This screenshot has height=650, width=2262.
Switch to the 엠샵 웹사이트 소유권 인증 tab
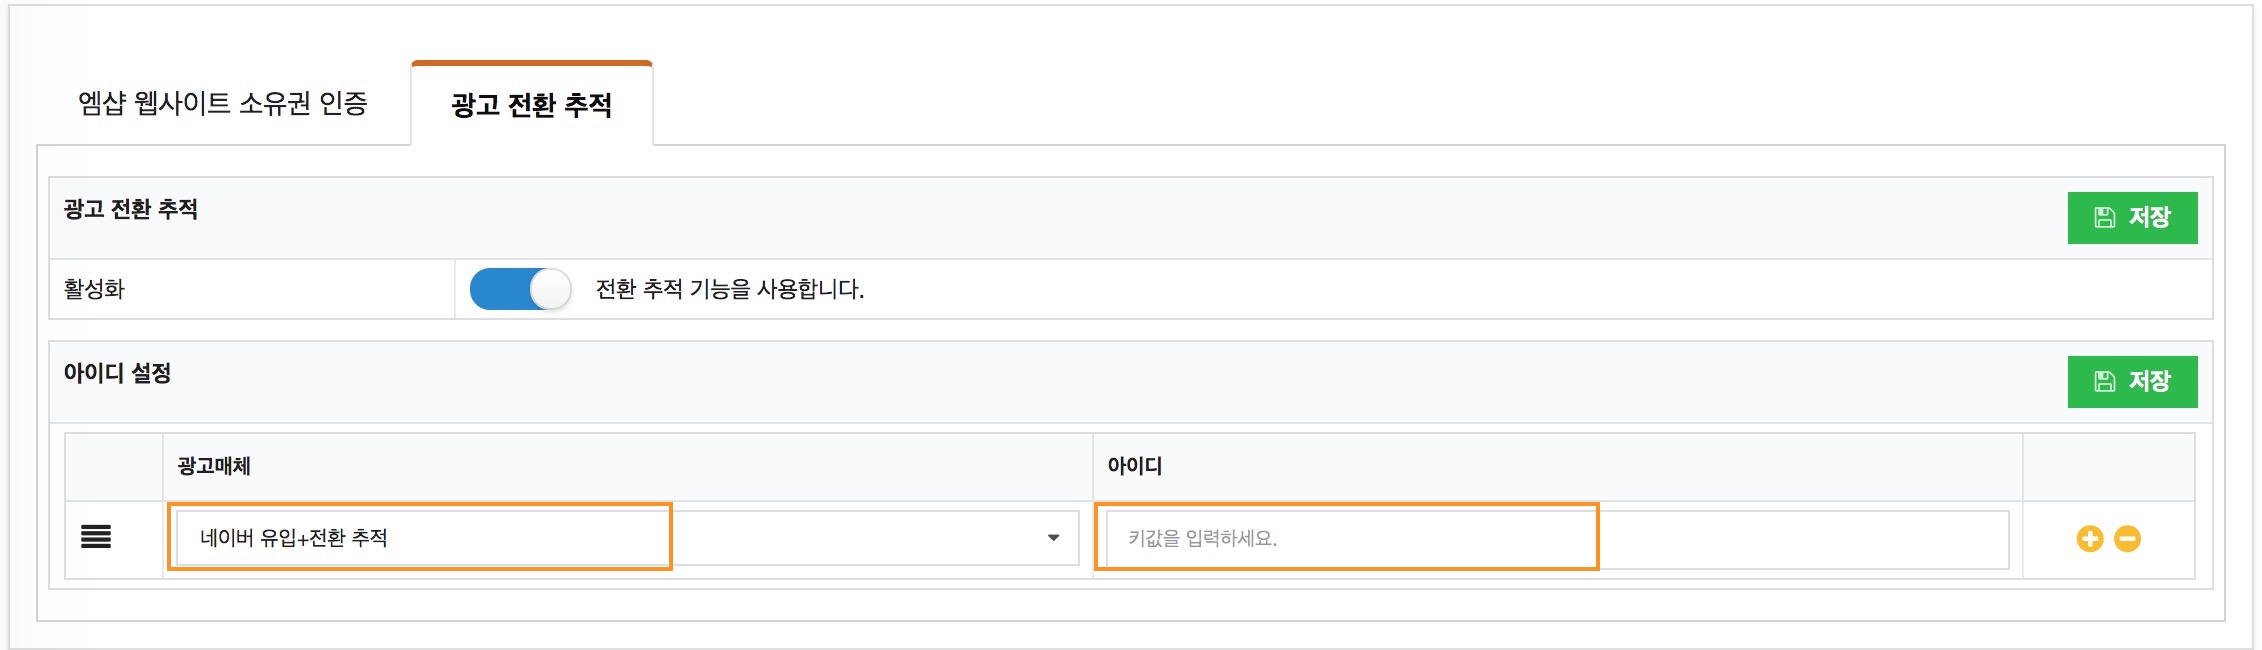coord(223,104)
